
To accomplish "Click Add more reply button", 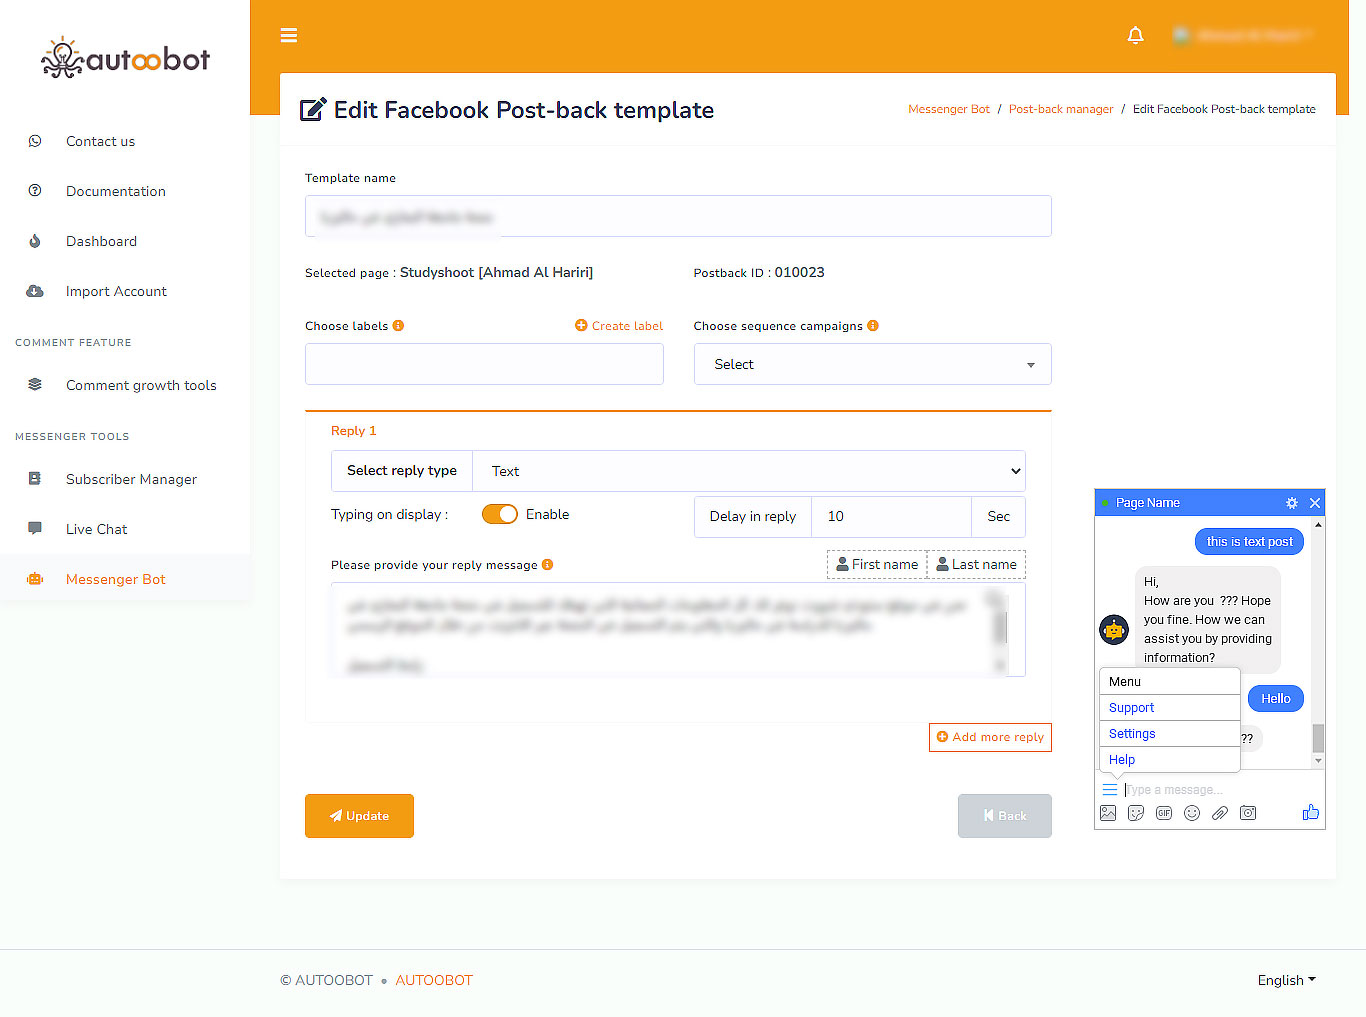I will coord(990,737).
